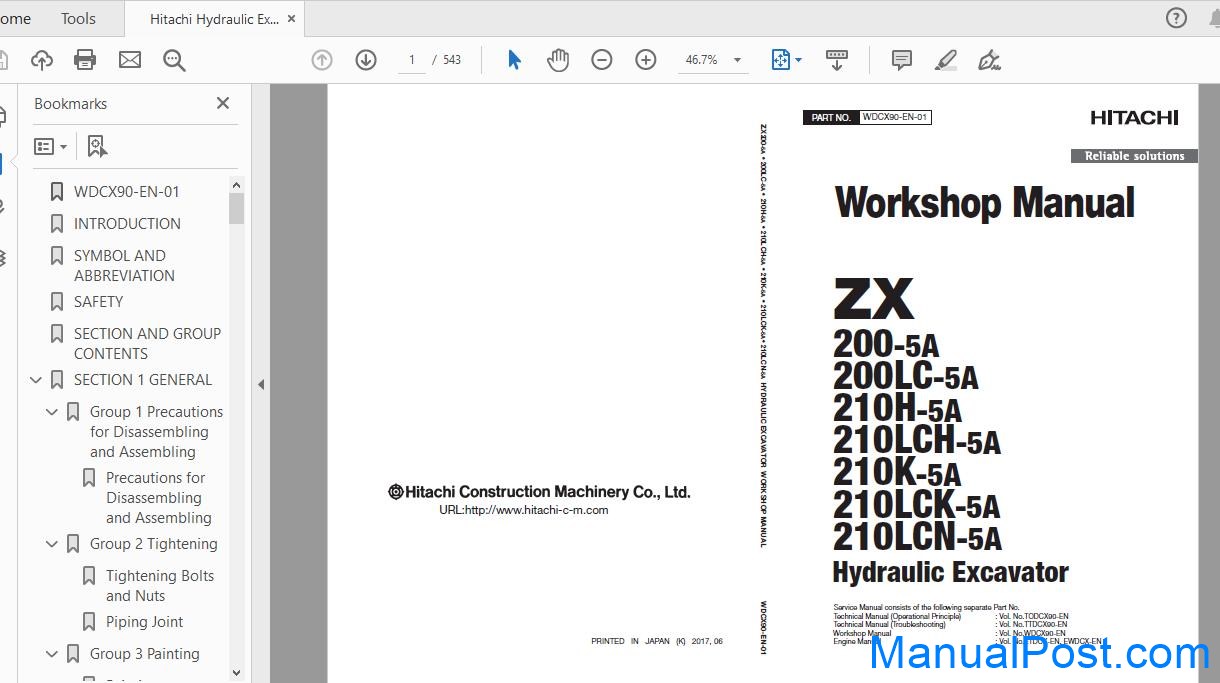This screenshot has height=683, width=1220.
Task: Click the fit page view icon
Action: (780, 60)
